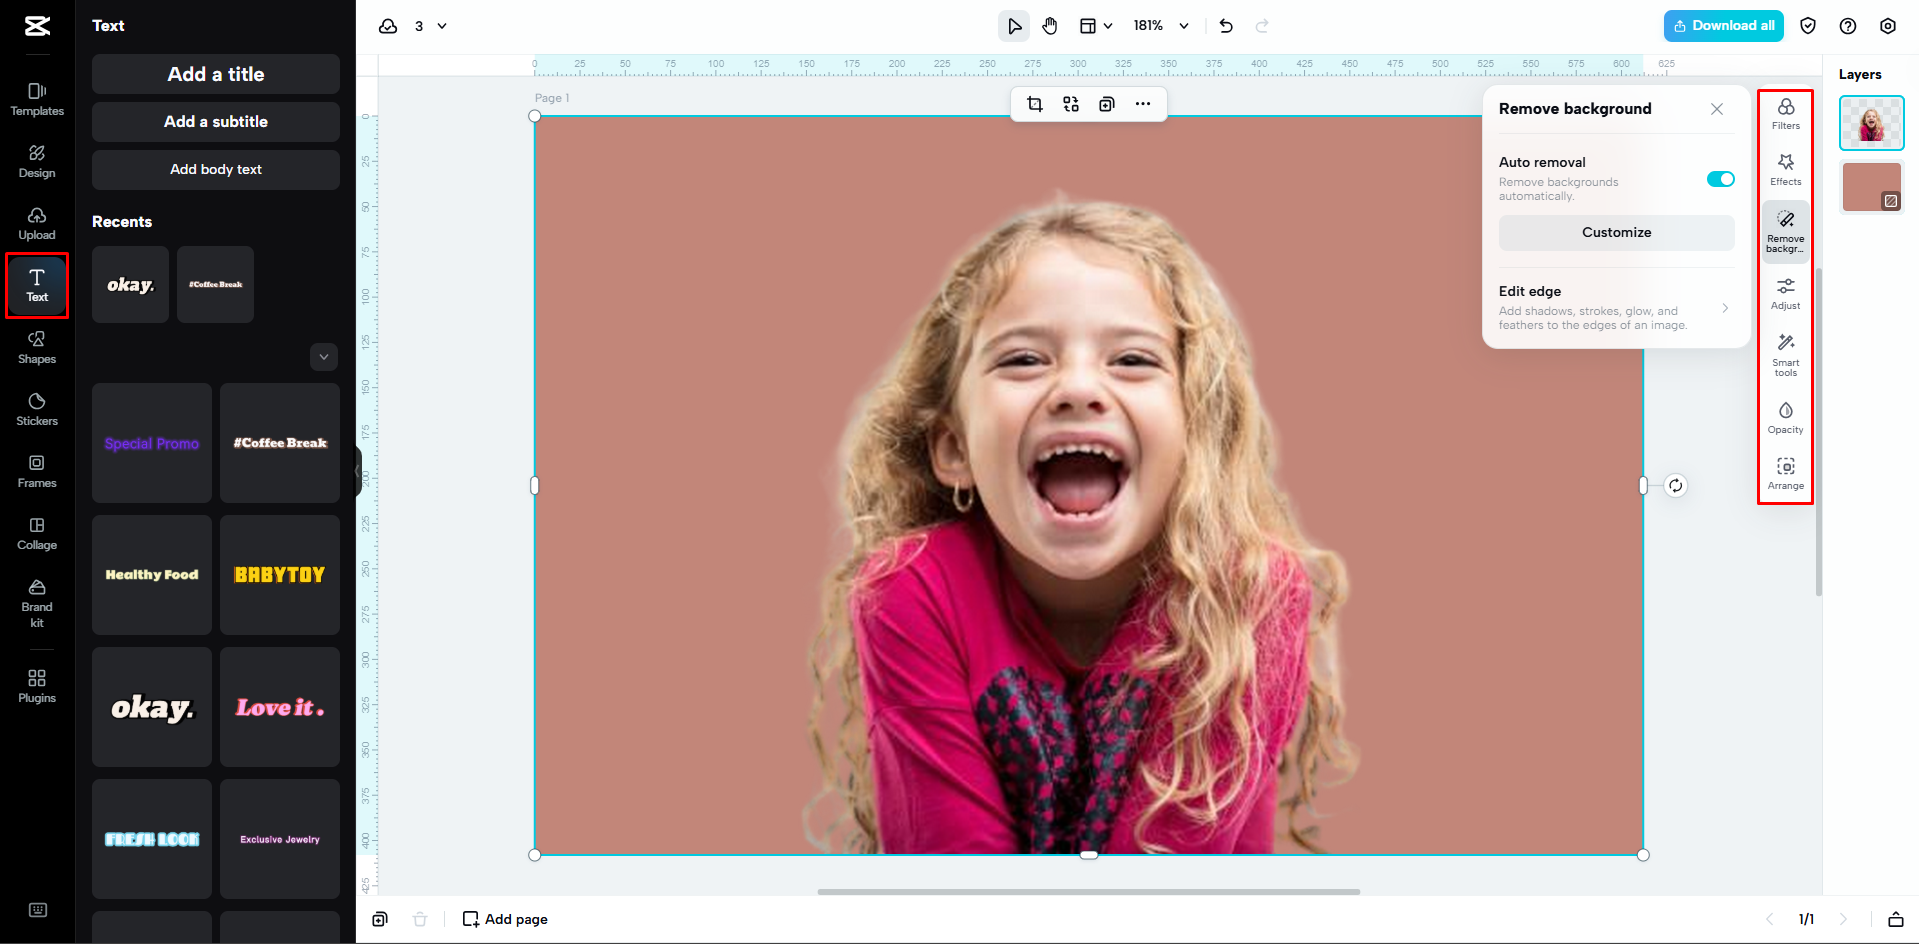The image size is (1919, 944).
Task: Select the Remove background tool
Action: pyautogui.click(x=1785, y=230)
